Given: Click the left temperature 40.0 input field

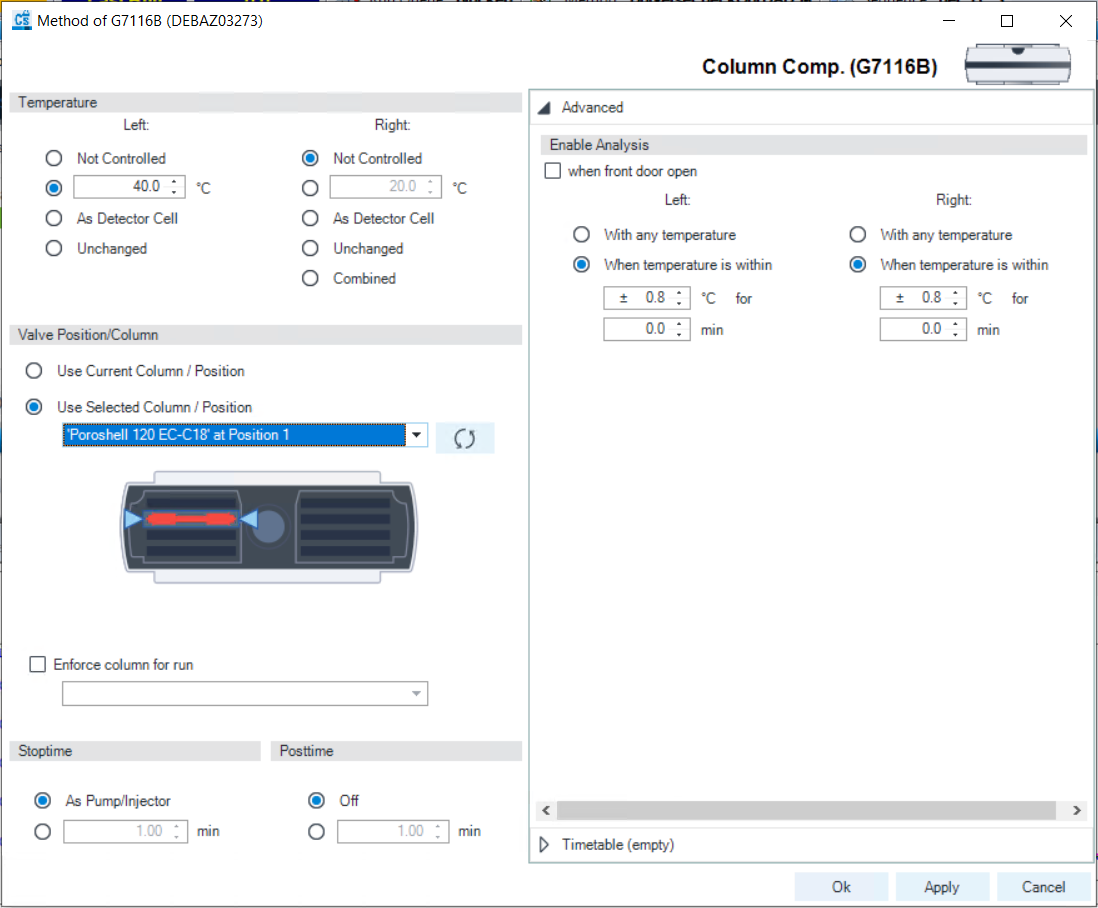Looking at the screenshot, I should [120, 187].
